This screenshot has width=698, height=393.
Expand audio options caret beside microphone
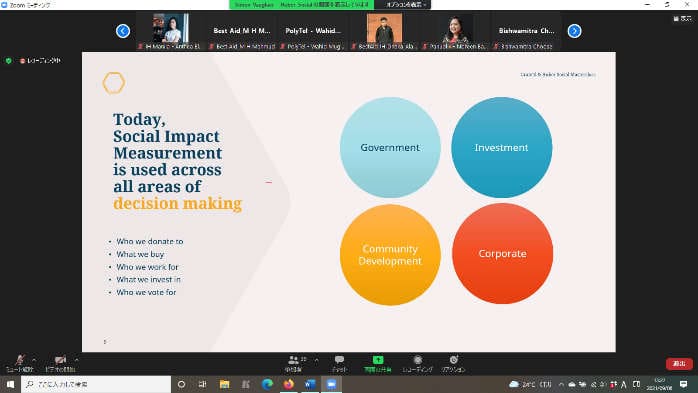pyautogui.click(x=34, y=360)
